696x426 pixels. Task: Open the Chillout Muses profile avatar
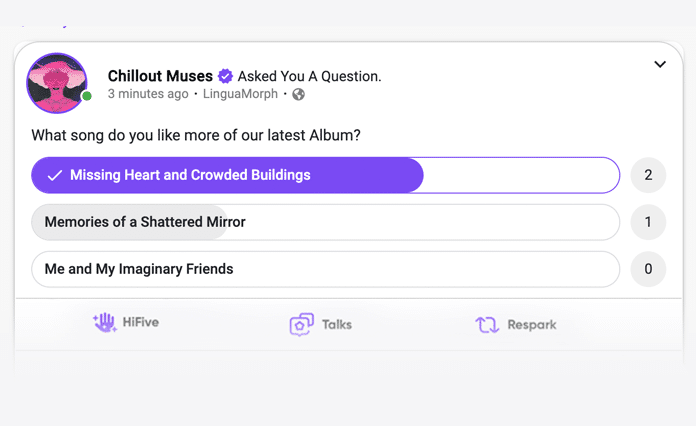tap(57, 83)
